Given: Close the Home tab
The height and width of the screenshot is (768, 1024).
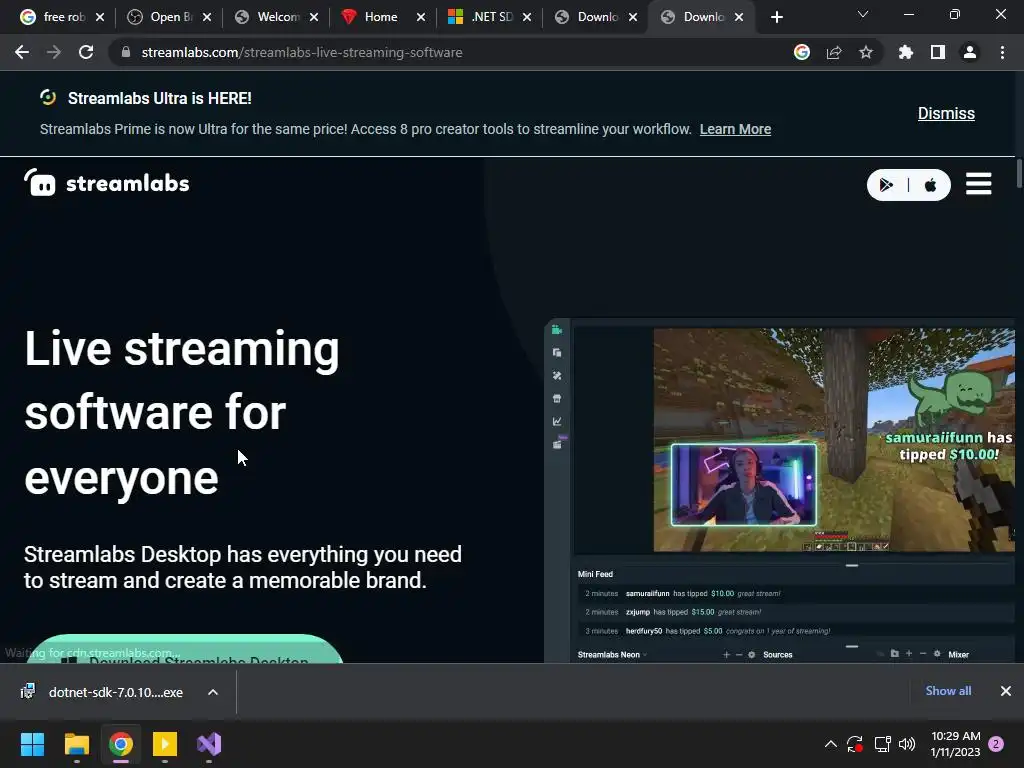Looking at the screenshot, I should click(421, 17).
